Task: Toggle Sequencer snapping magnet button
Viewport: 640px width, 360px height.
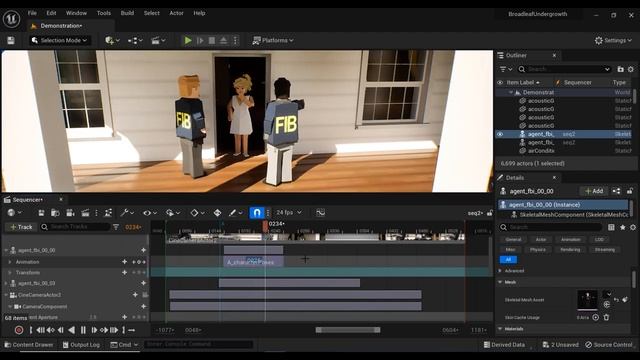Action: [x=257, y=213]
